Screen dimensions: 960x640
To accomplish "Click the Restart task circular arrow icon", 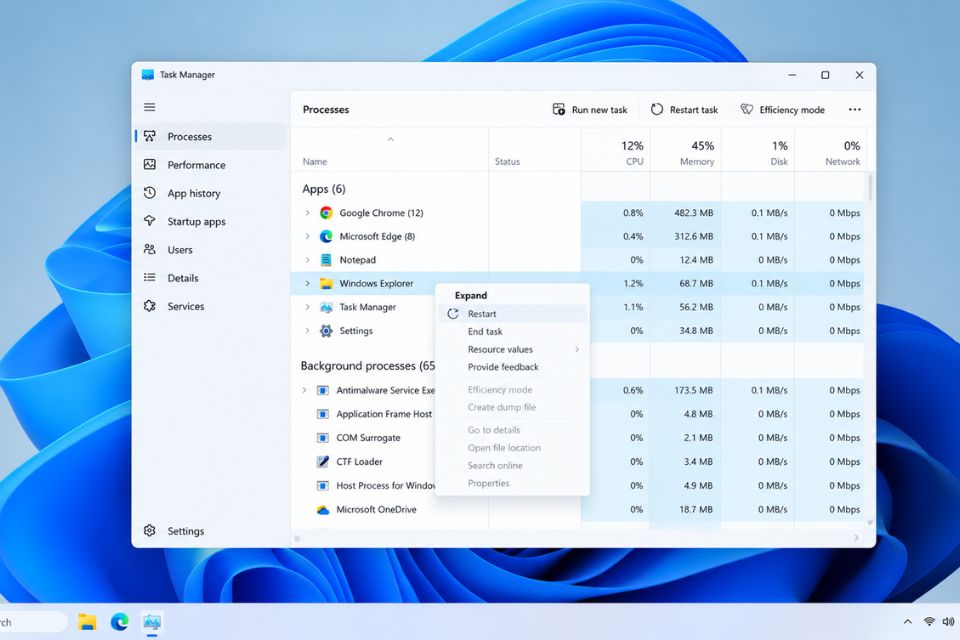I will pos(656,109).
